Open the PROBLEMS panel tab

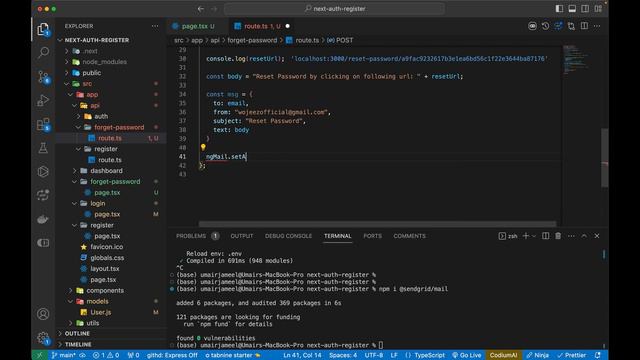191,236
